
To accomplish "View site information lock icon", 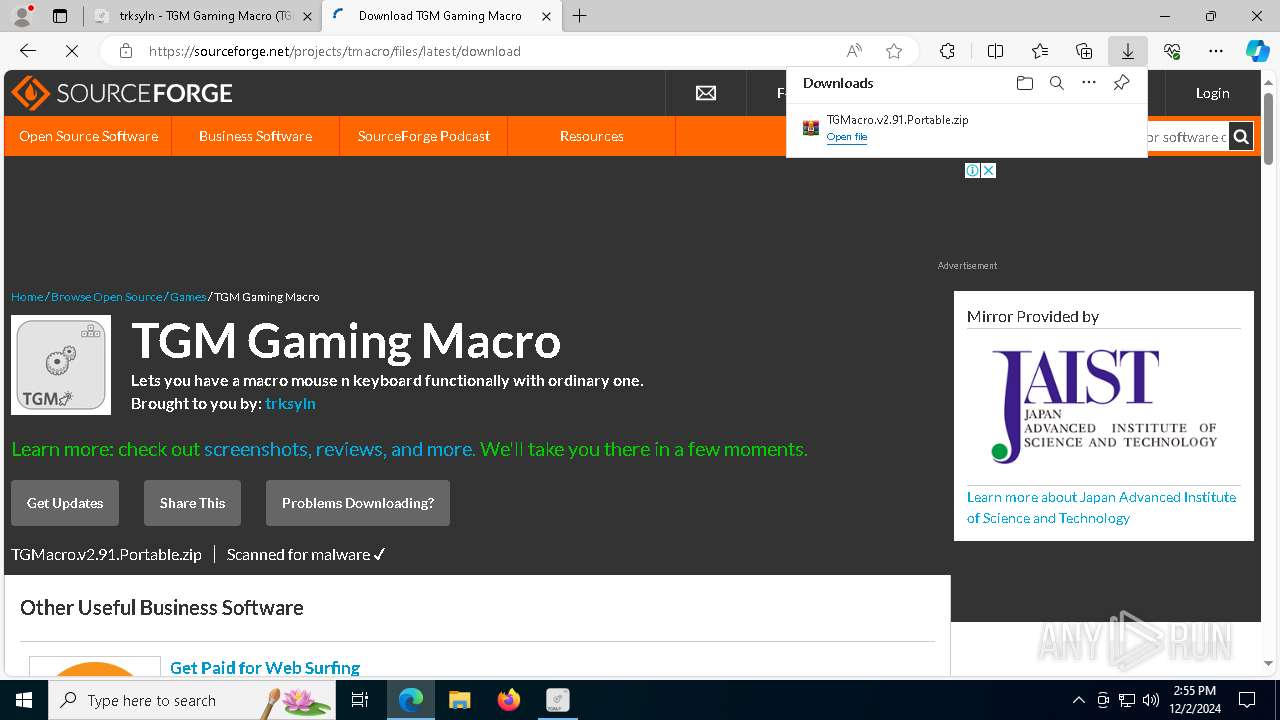I will [126, 51].
